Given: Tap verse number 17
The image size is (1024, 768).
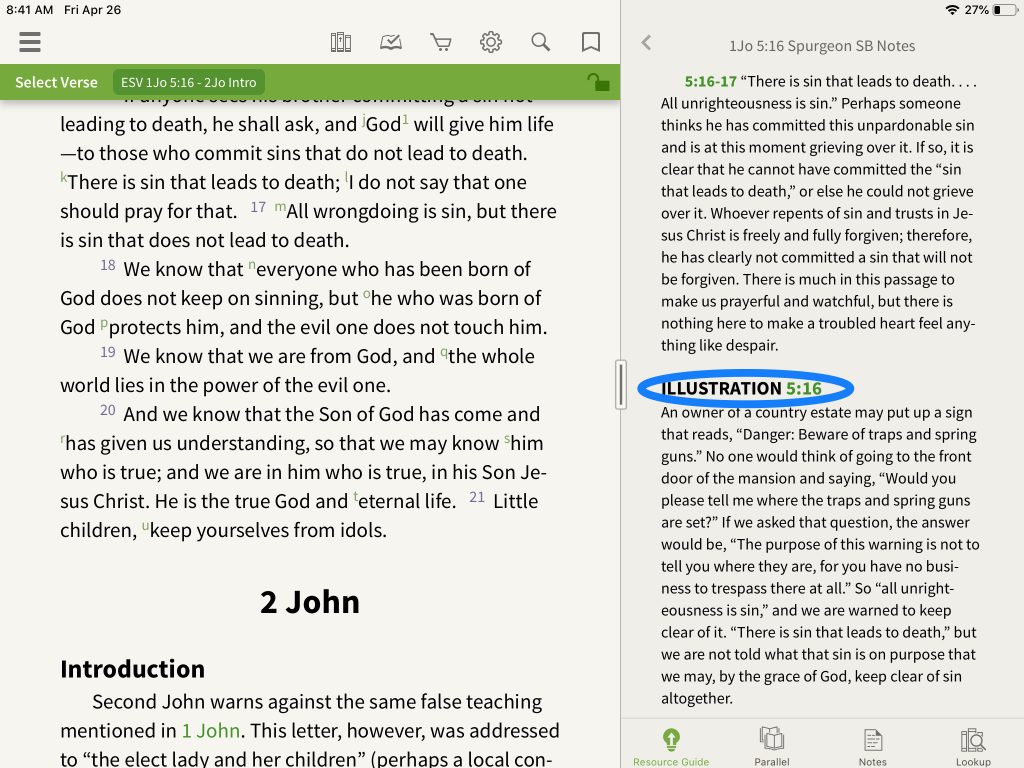Looking at the screenshot, I should 258,207.
